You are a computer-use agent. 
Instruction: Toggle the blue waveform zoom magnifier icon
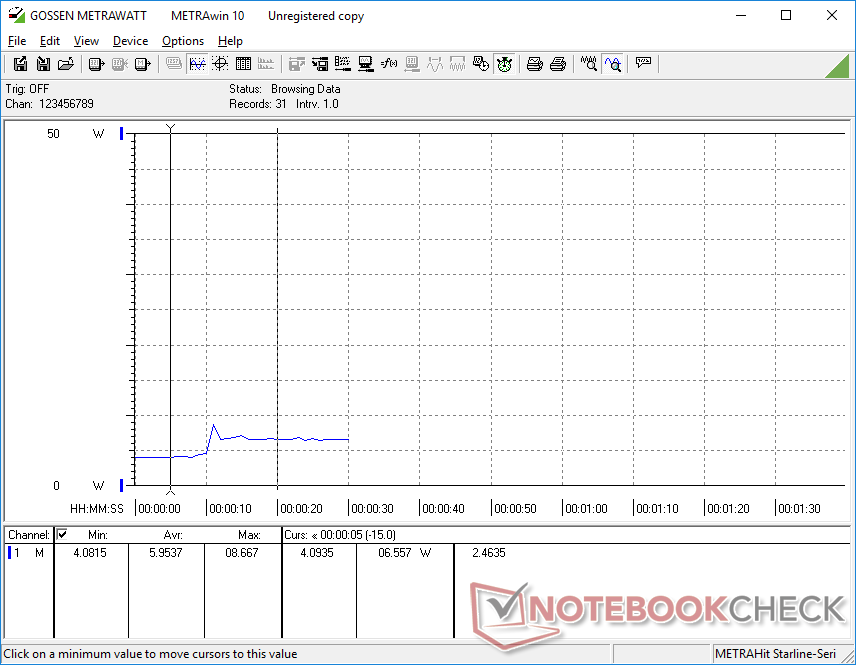[x=613, y=64]
